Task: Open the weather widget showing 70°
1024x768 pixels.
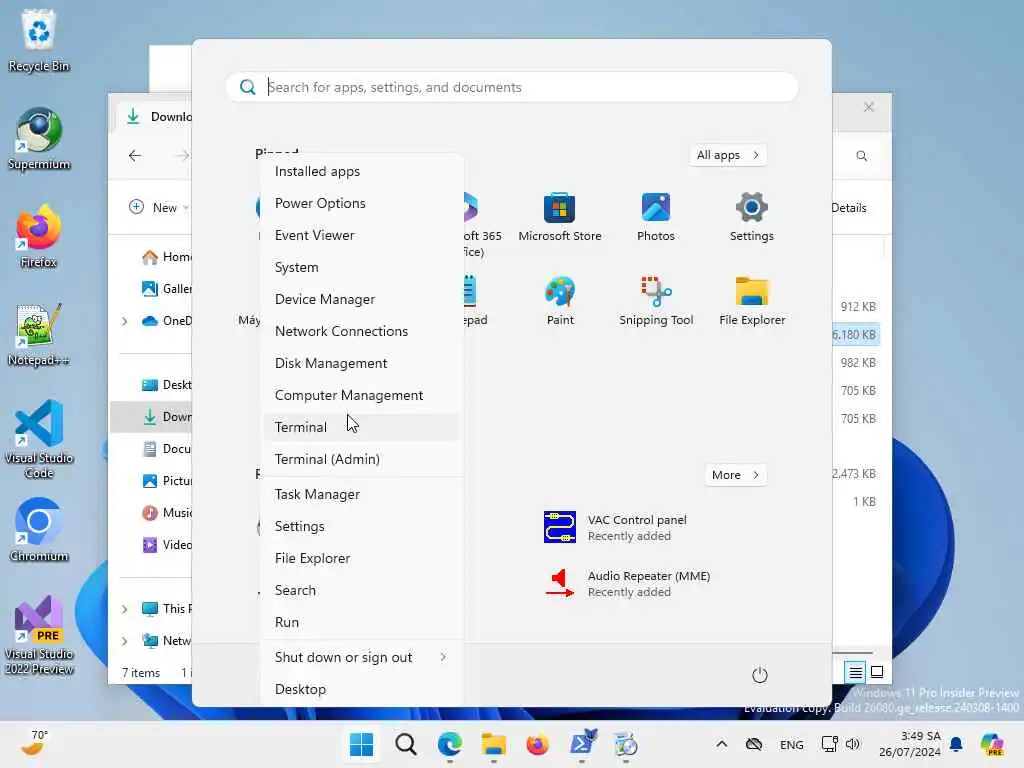Action: tap(34, 744)
